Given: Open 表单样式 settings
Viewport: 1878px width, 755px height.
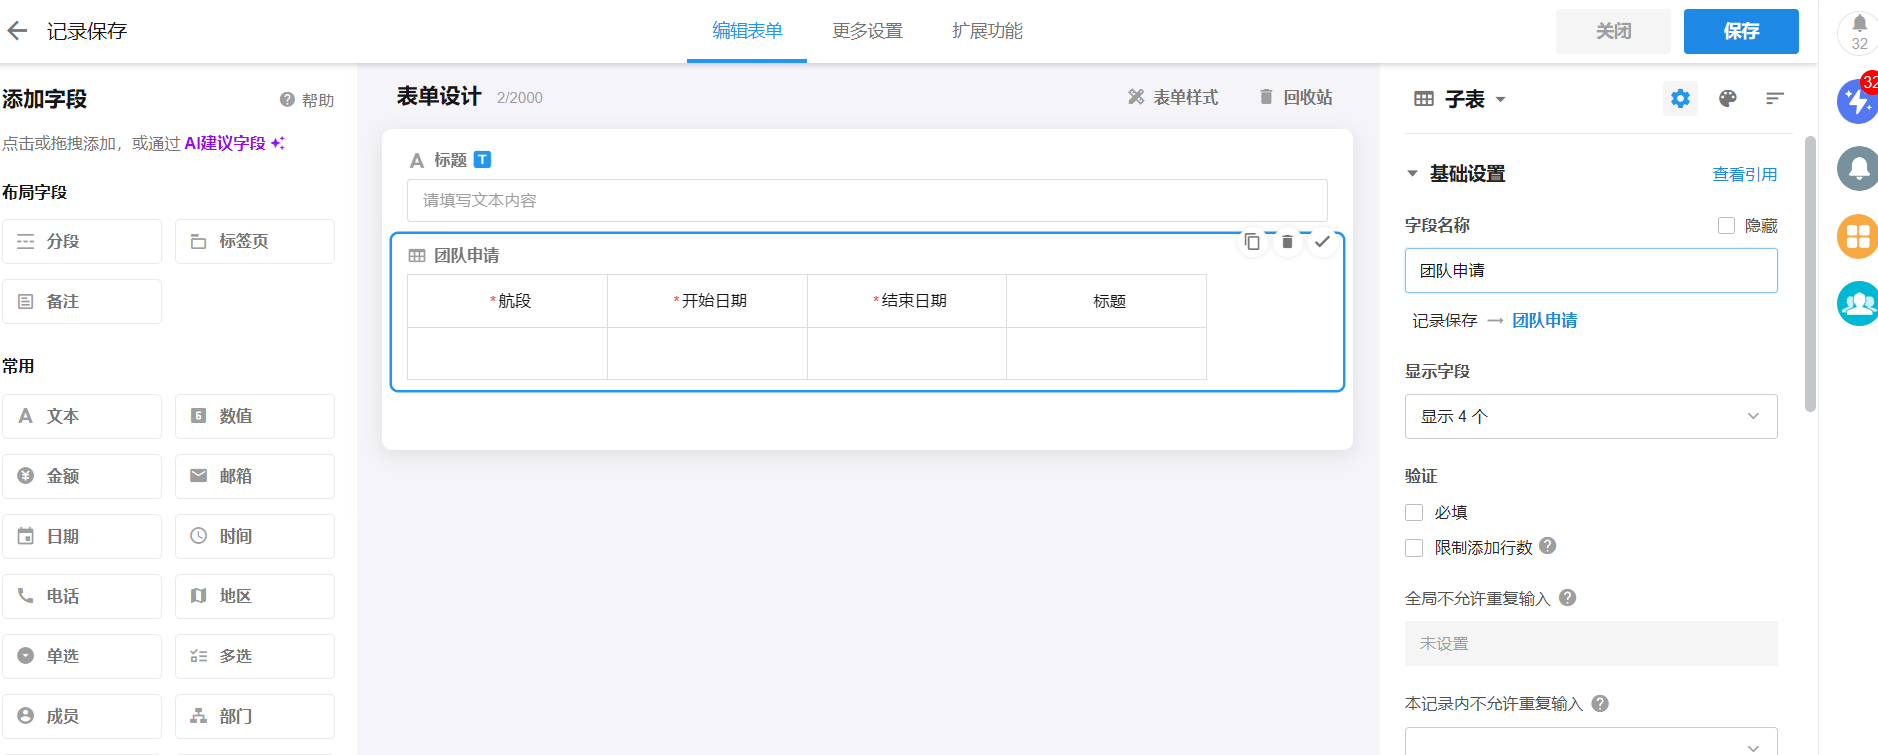Looking at the screenshot, I should [1173, 97].
